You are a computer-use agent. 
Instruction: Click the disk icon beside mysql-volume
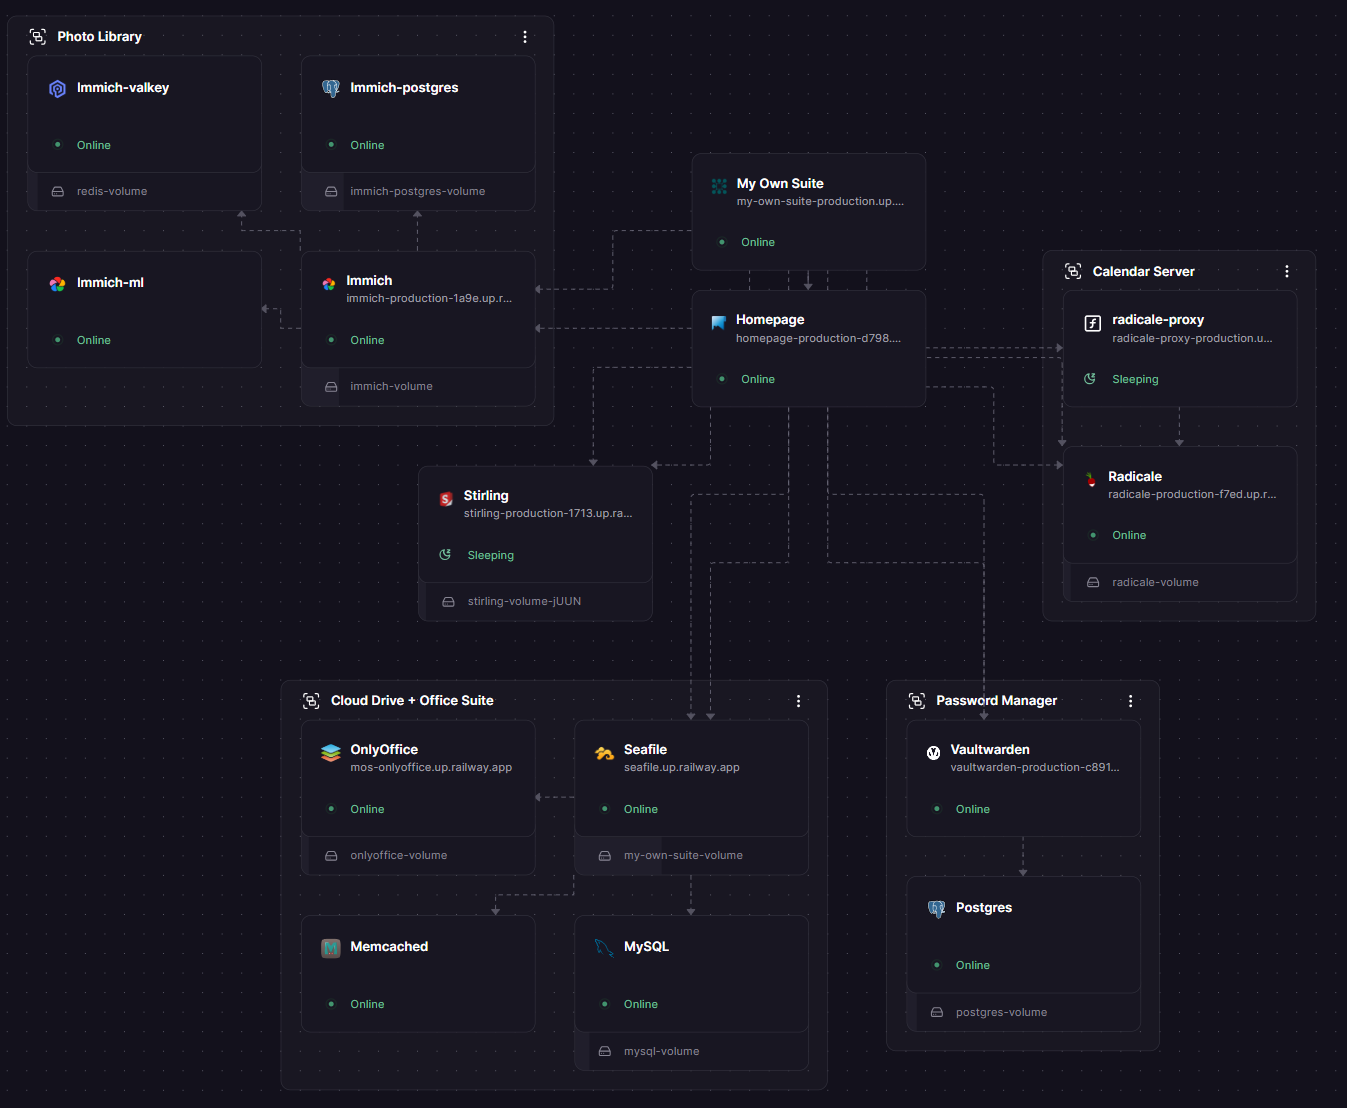(x=604, y=1052)
